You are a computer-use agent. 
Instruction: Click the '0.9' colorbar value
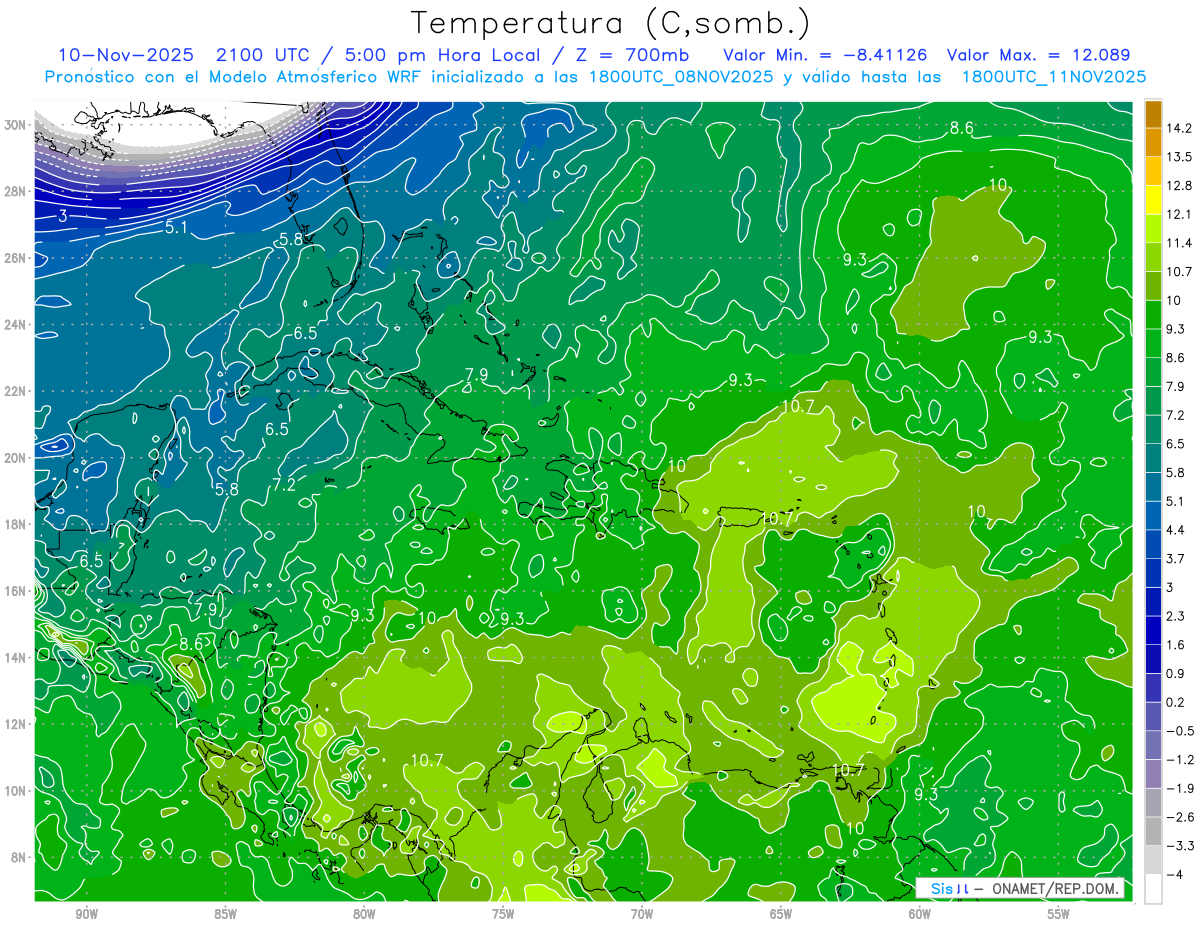click(1176, 674)
